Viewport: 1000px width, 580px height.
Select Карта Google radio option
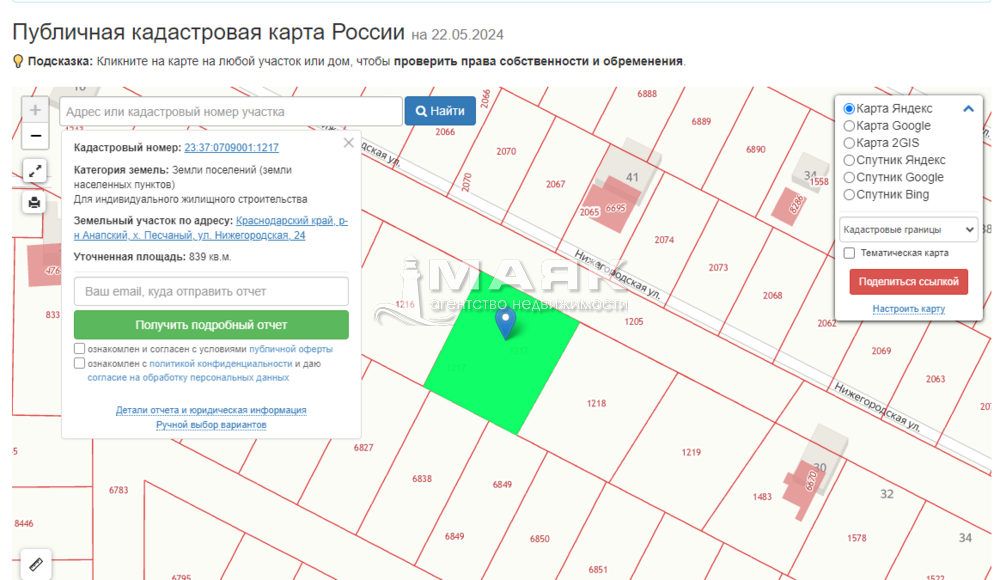[850, 126]
